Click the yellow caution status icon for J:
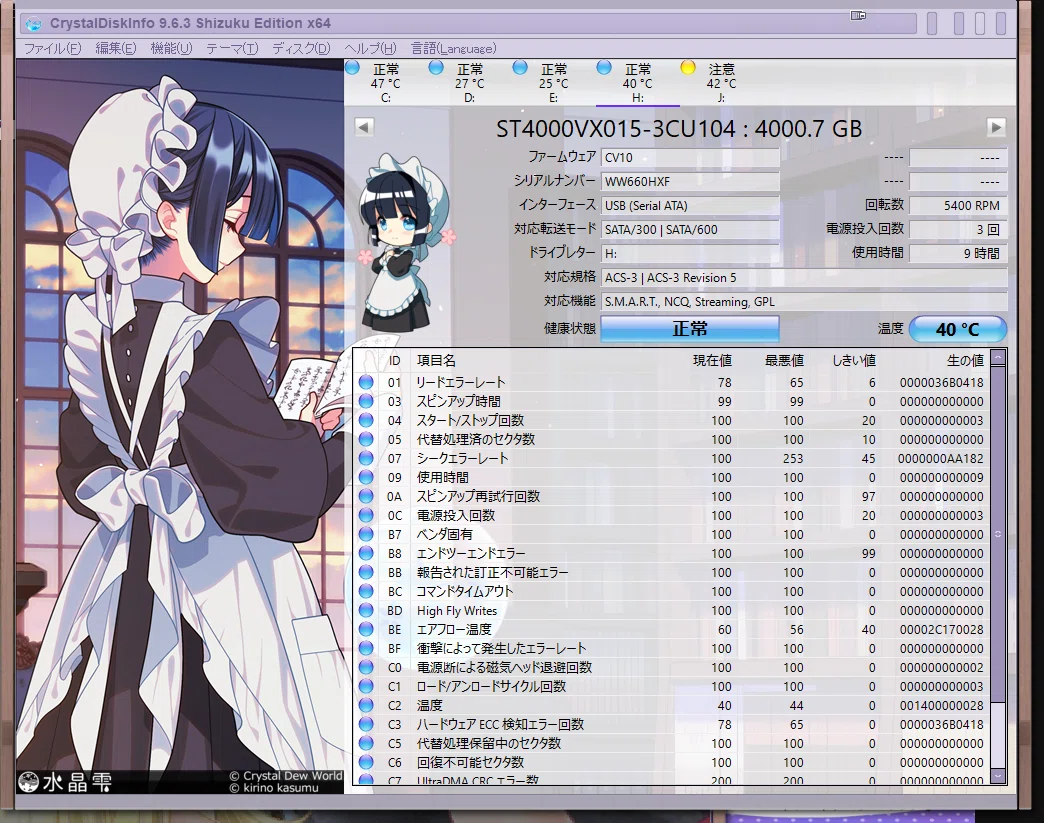This screenshot has width=1044, height=823. point(688,67)
